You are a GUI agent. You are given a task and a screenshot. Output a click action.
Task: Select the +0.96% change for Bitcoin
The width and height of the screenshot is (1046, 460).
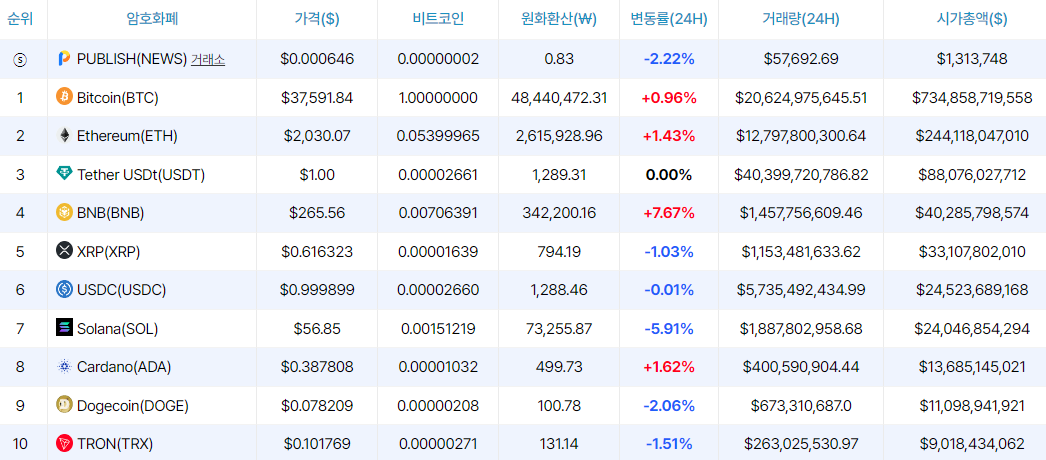668,98
